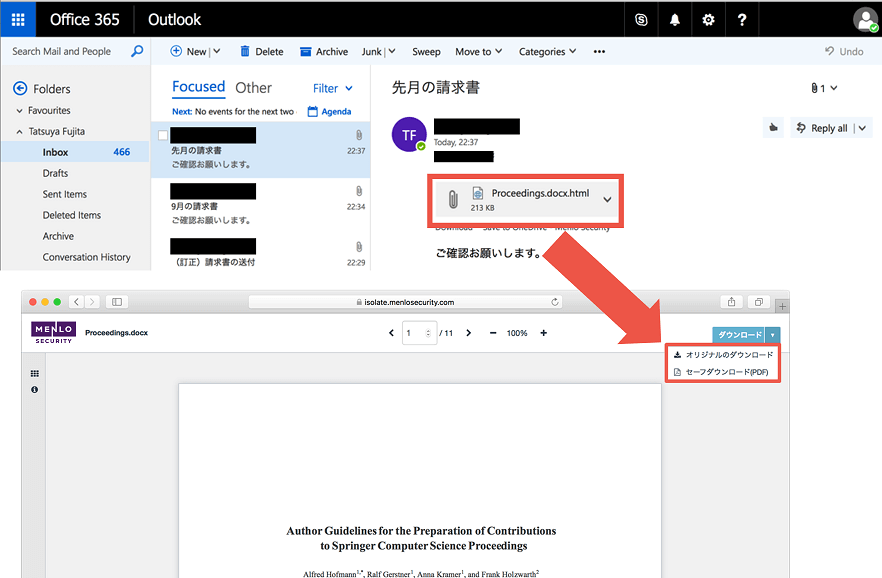882x578 pixels.
Task: Open the Office 365 app launcher grid
Action: 18,20
